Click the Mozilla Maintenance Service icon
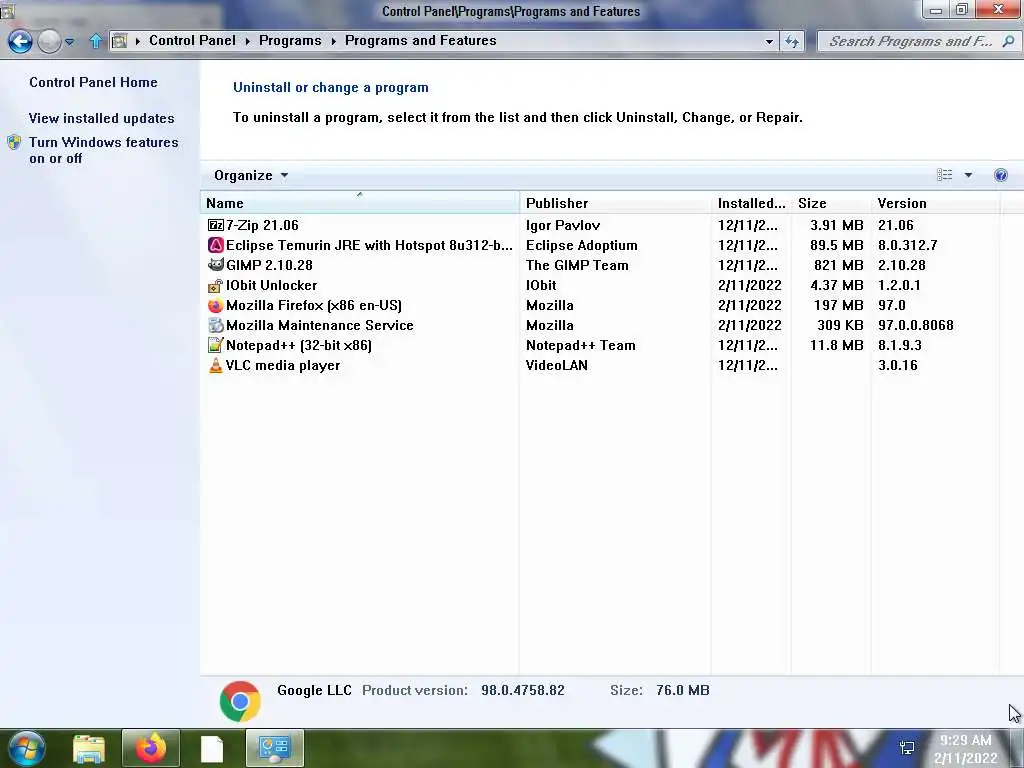Viewport: 1024px width, 768px height. click(x=216, y=325)
